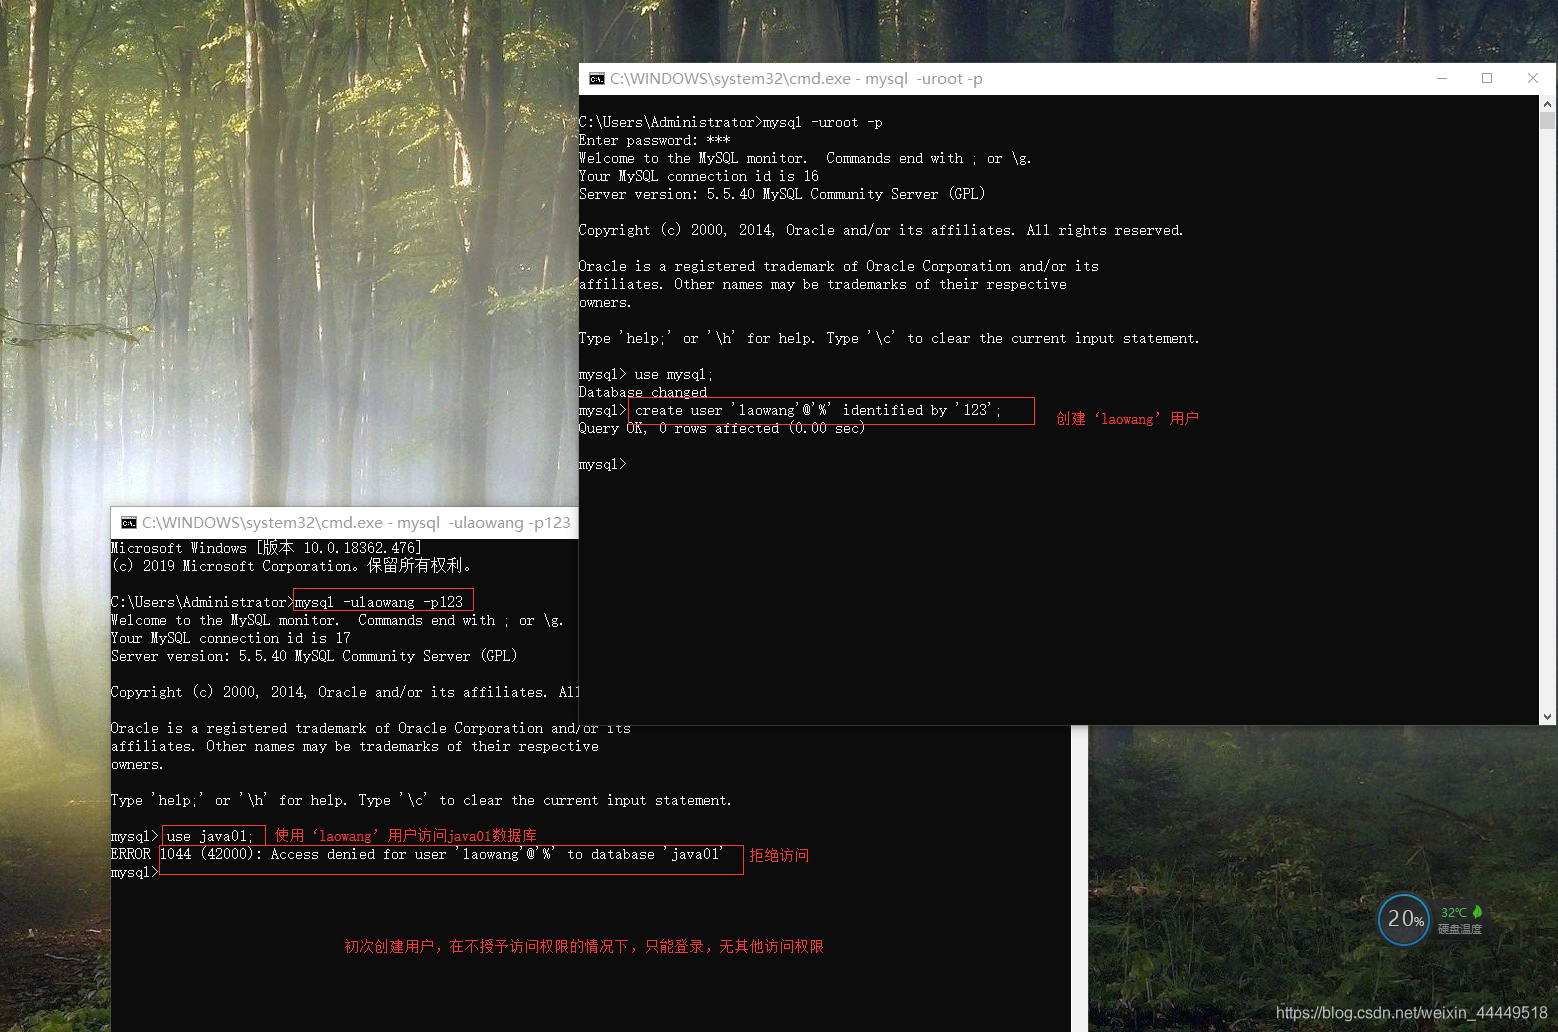
Task: Click the 'Database changed' output line
Action: [x=643, y=393]
